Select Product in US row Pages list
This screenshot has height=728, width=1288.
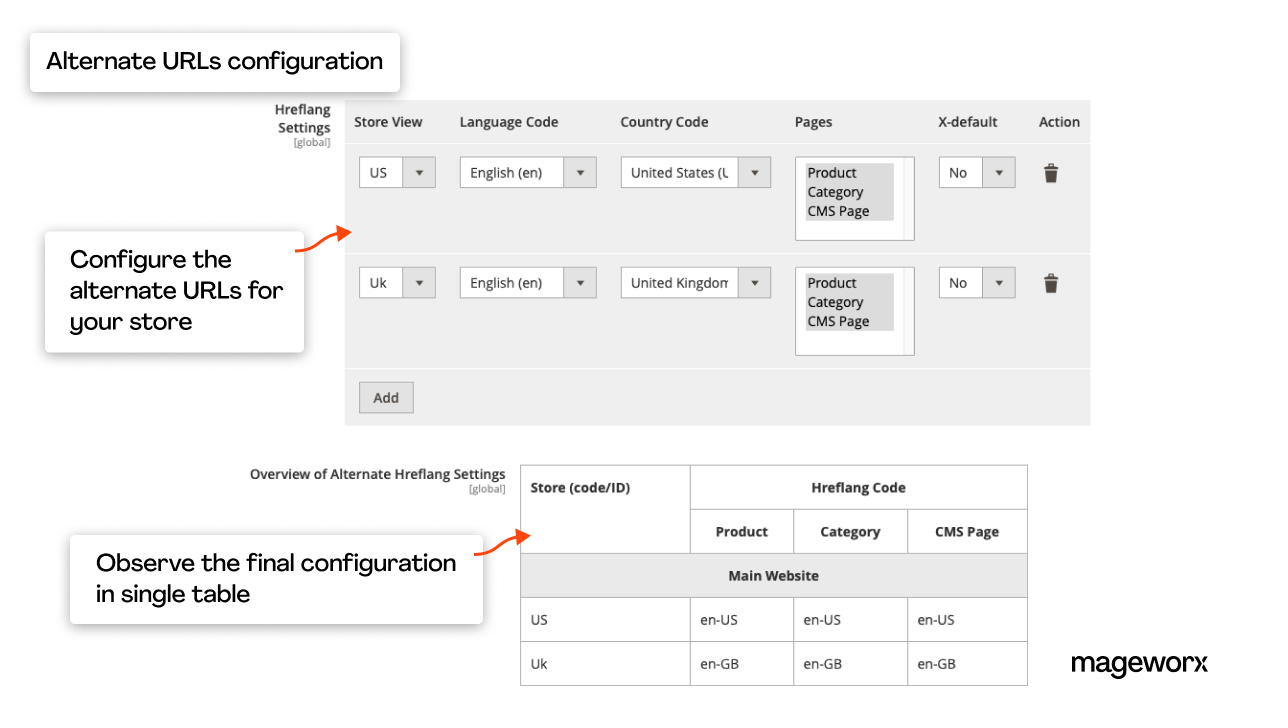832,173
